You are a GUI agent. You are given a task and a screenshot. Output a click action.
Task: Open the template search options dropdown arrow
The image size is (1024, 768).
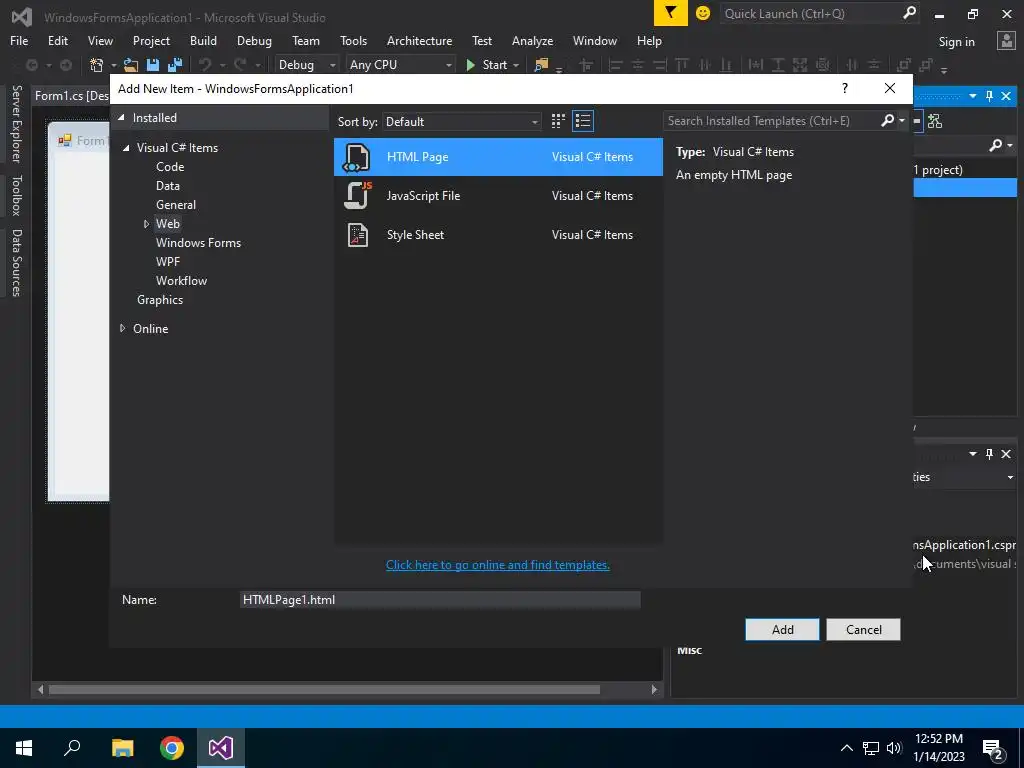902,121
